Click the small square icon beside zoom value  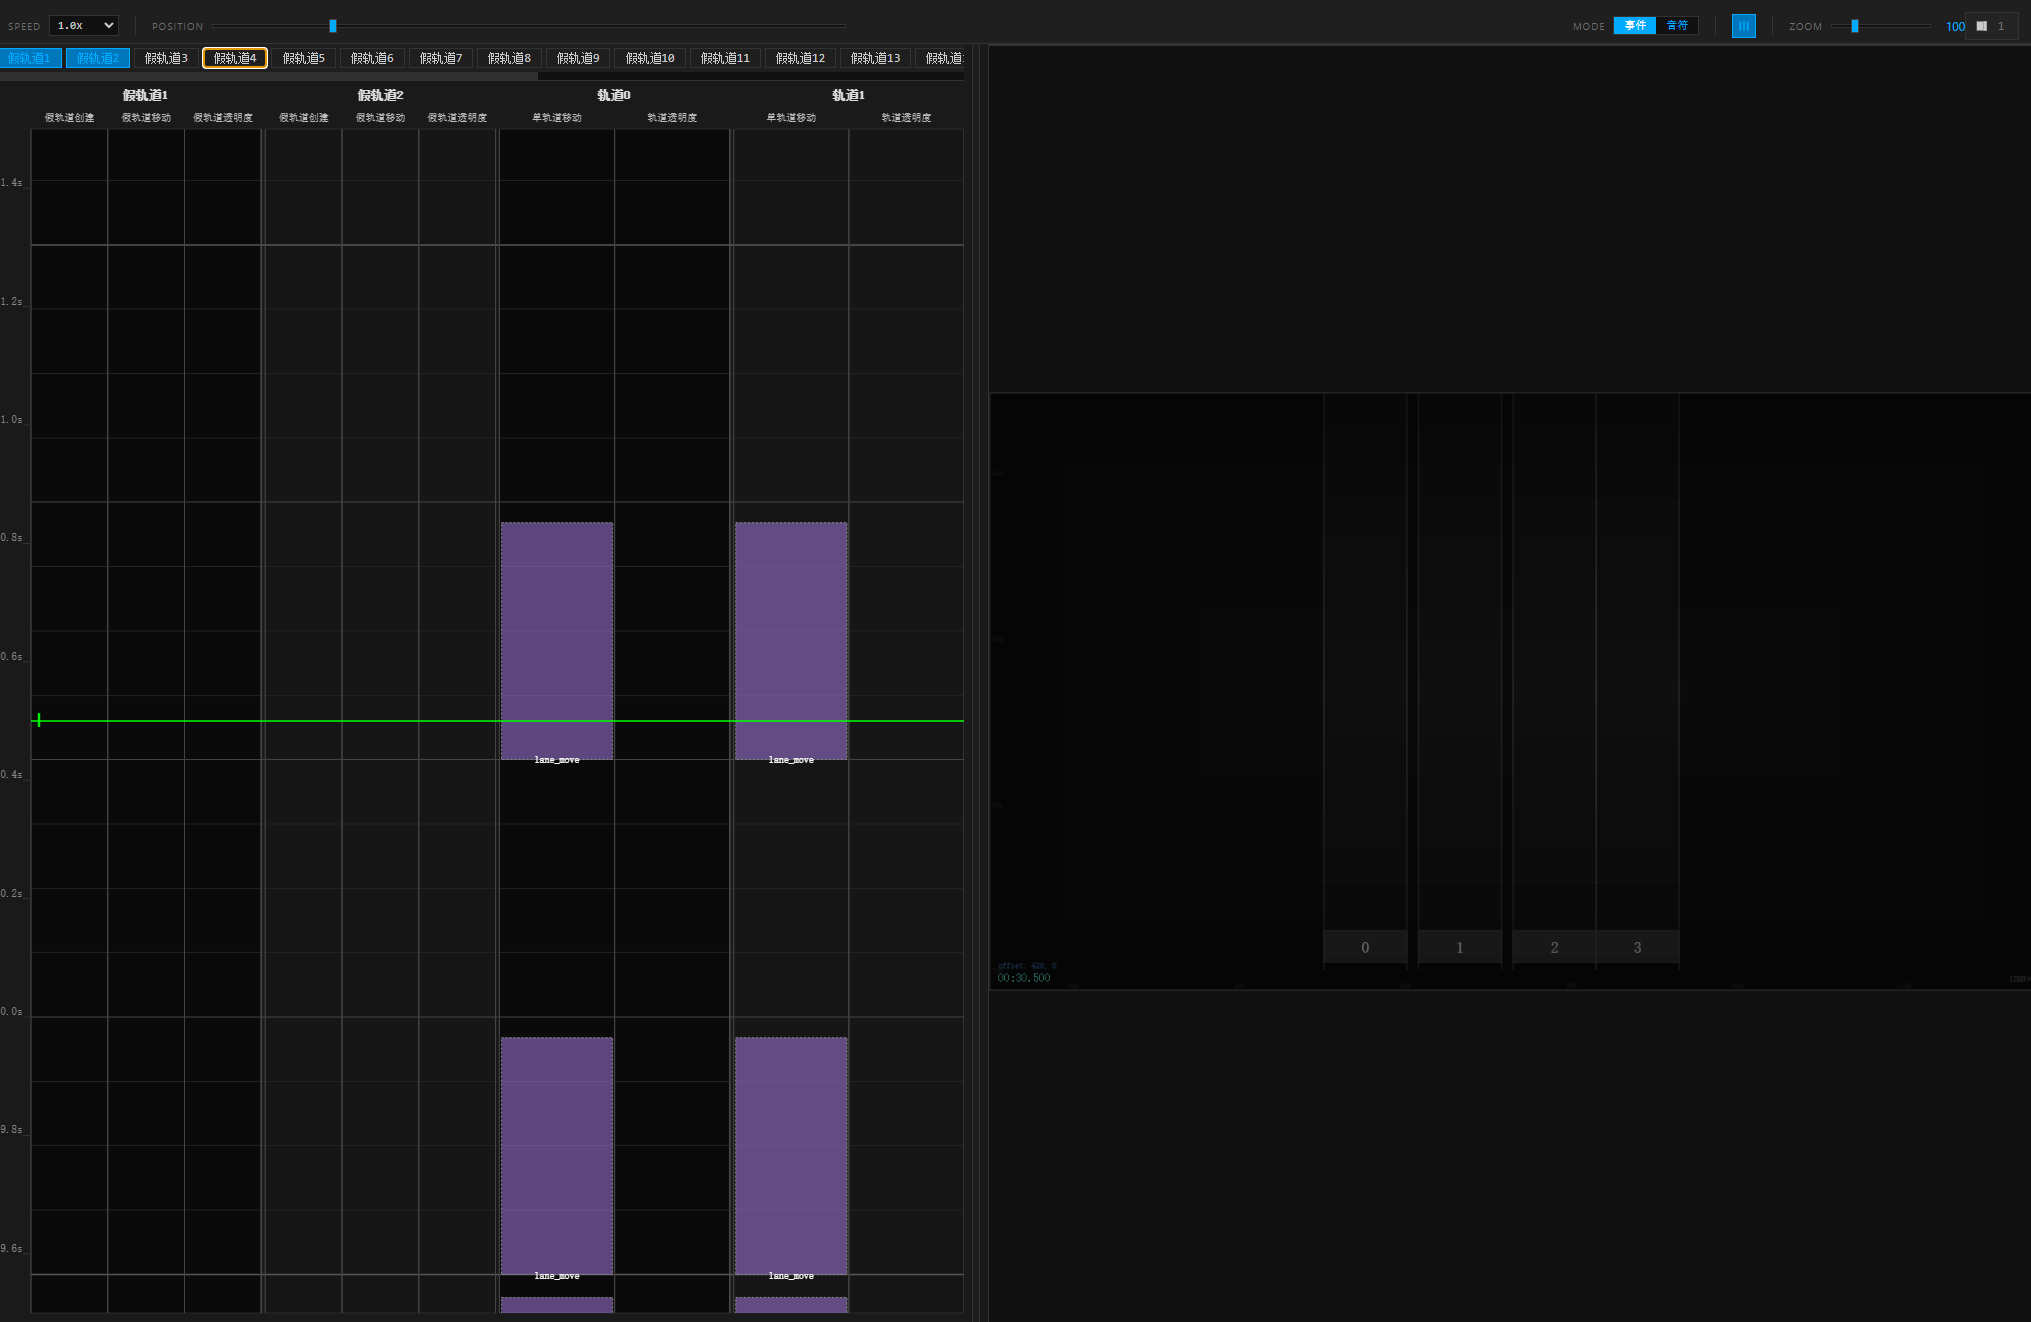click(1981, 26)
